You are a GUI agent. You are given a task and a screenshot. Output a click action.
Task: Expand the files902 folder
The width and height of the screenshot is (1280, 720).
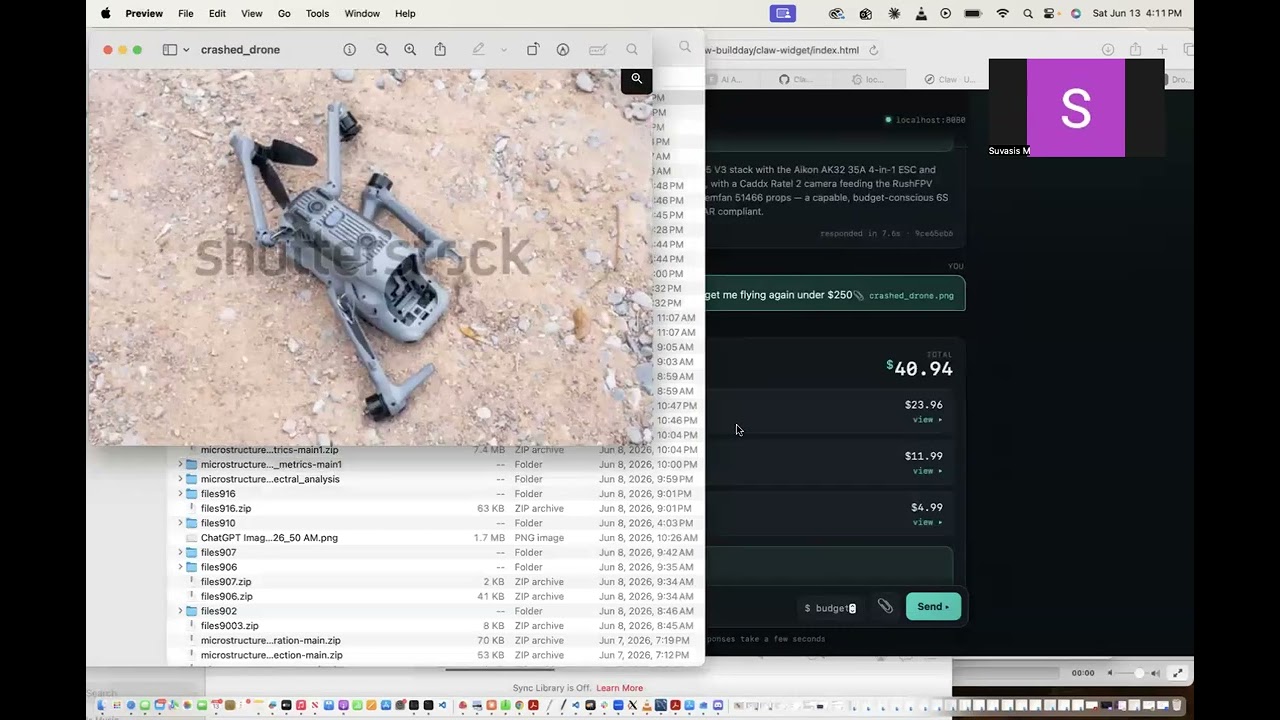click(x=181, y=611)
